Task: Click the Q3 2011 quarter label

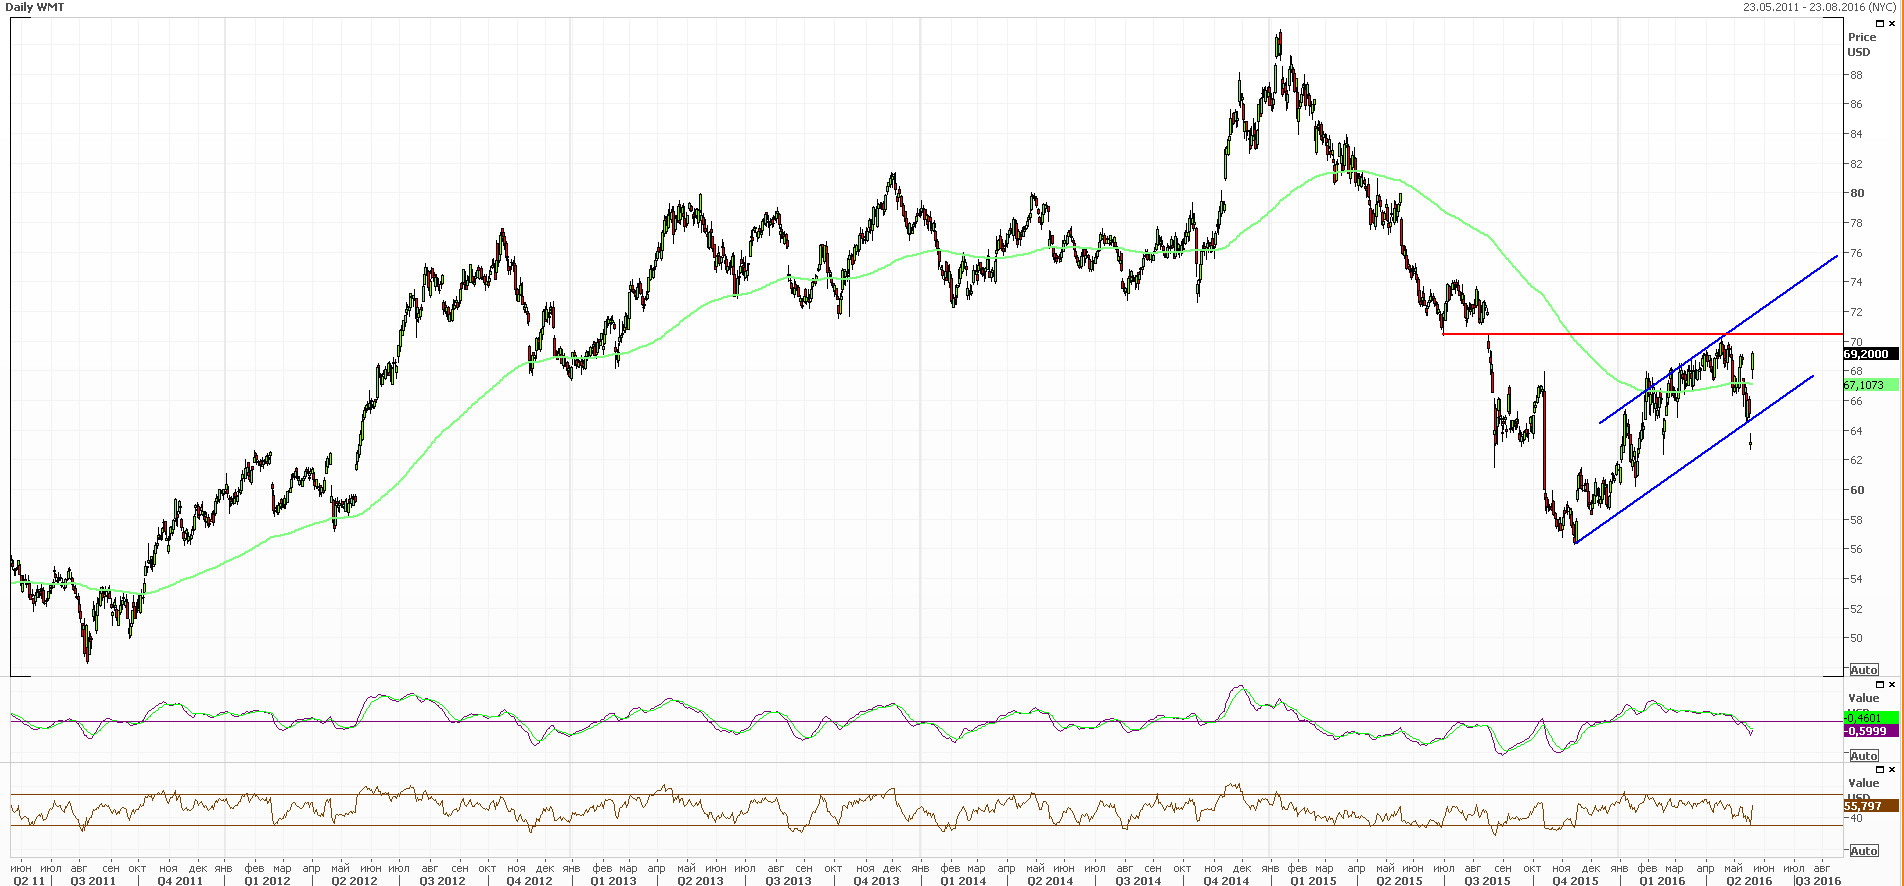Action: (x=93, y=881)
